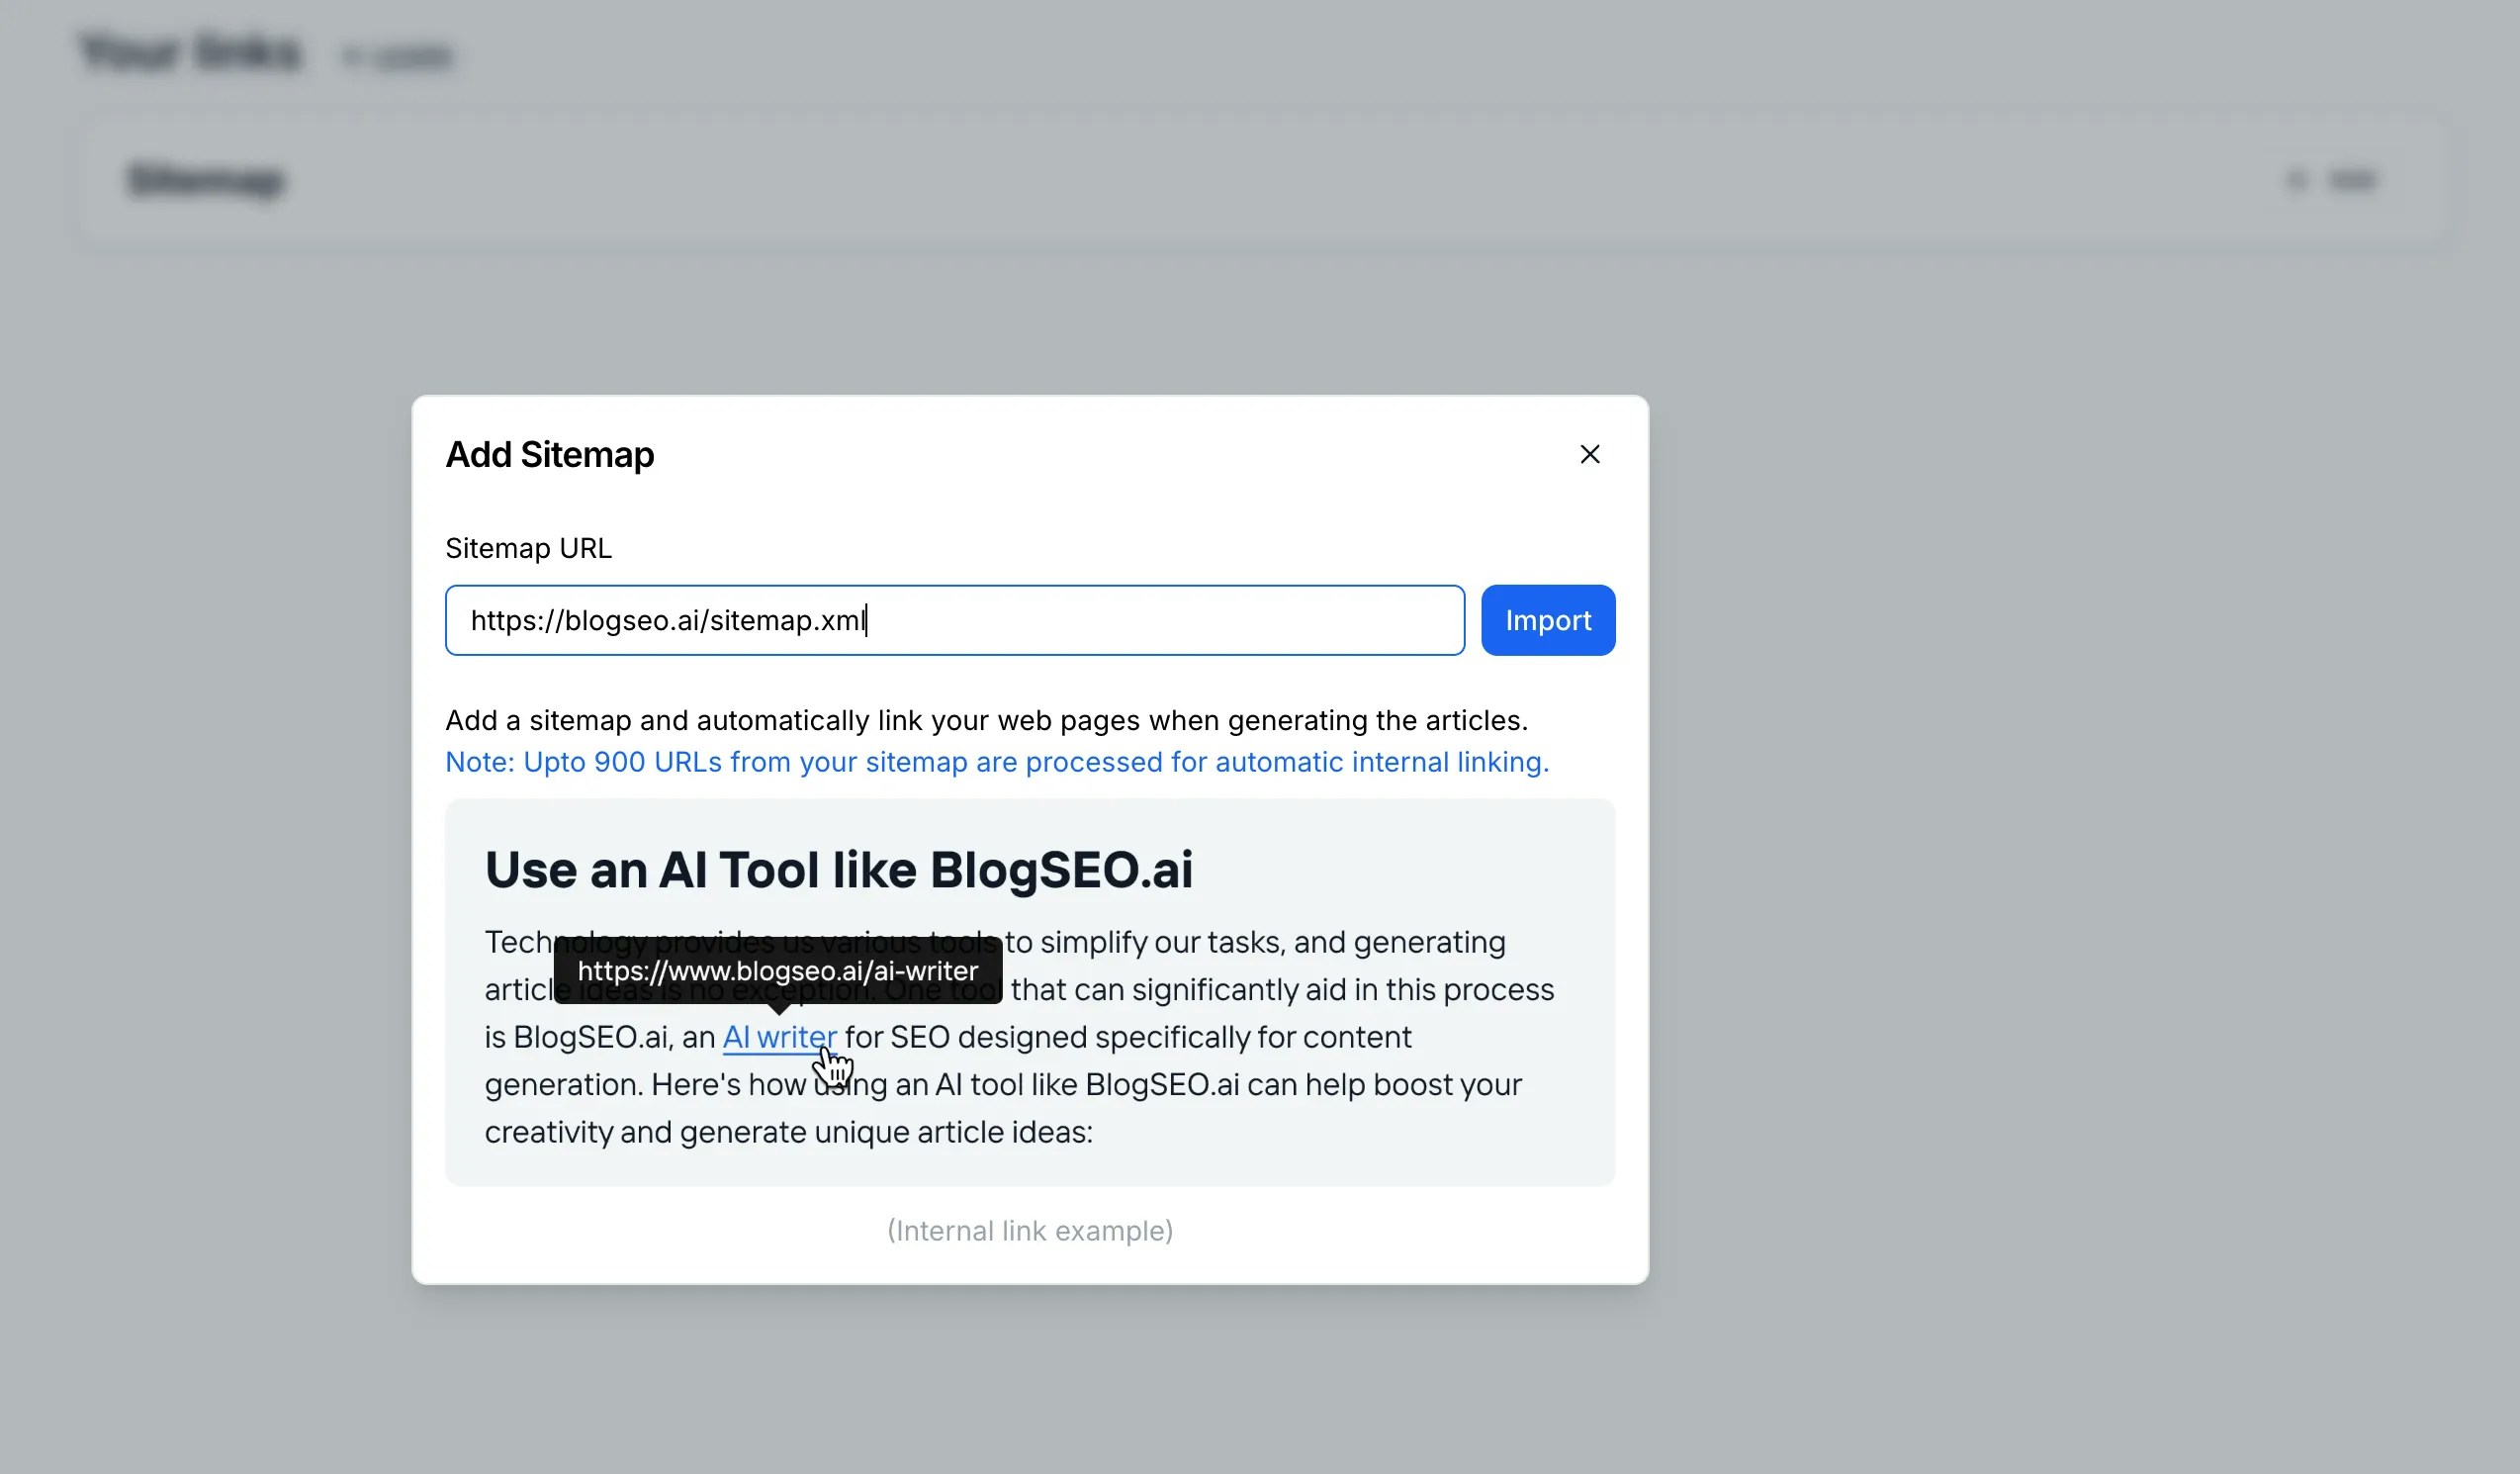Click the Import button
Image resolution: width=2520 pixels, height=1474 pixels.
(x=1547, y=620)
